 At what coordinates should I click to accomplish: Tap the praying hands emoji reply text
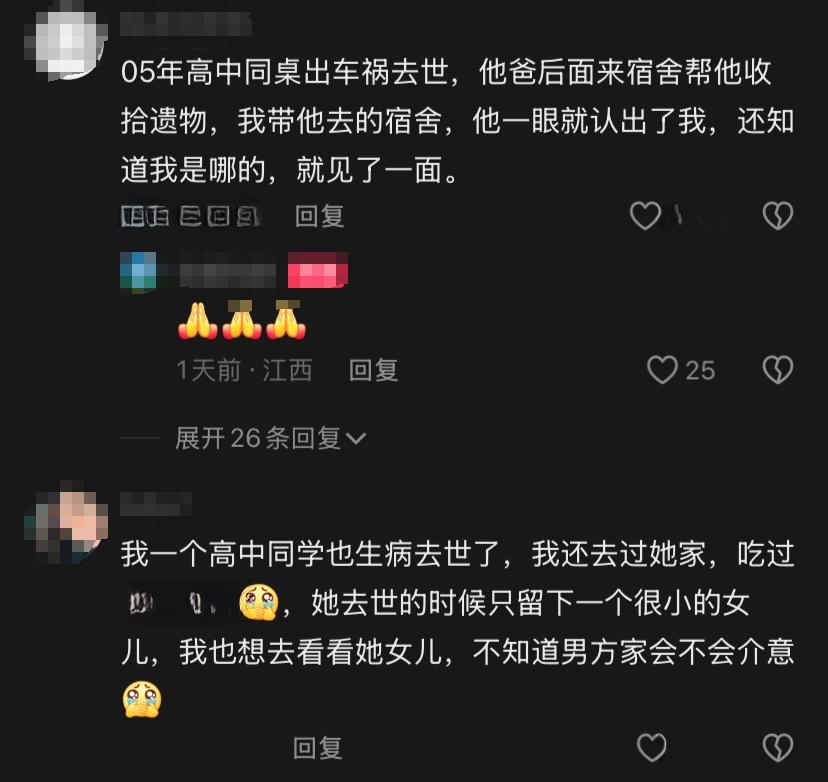[242, 320]
